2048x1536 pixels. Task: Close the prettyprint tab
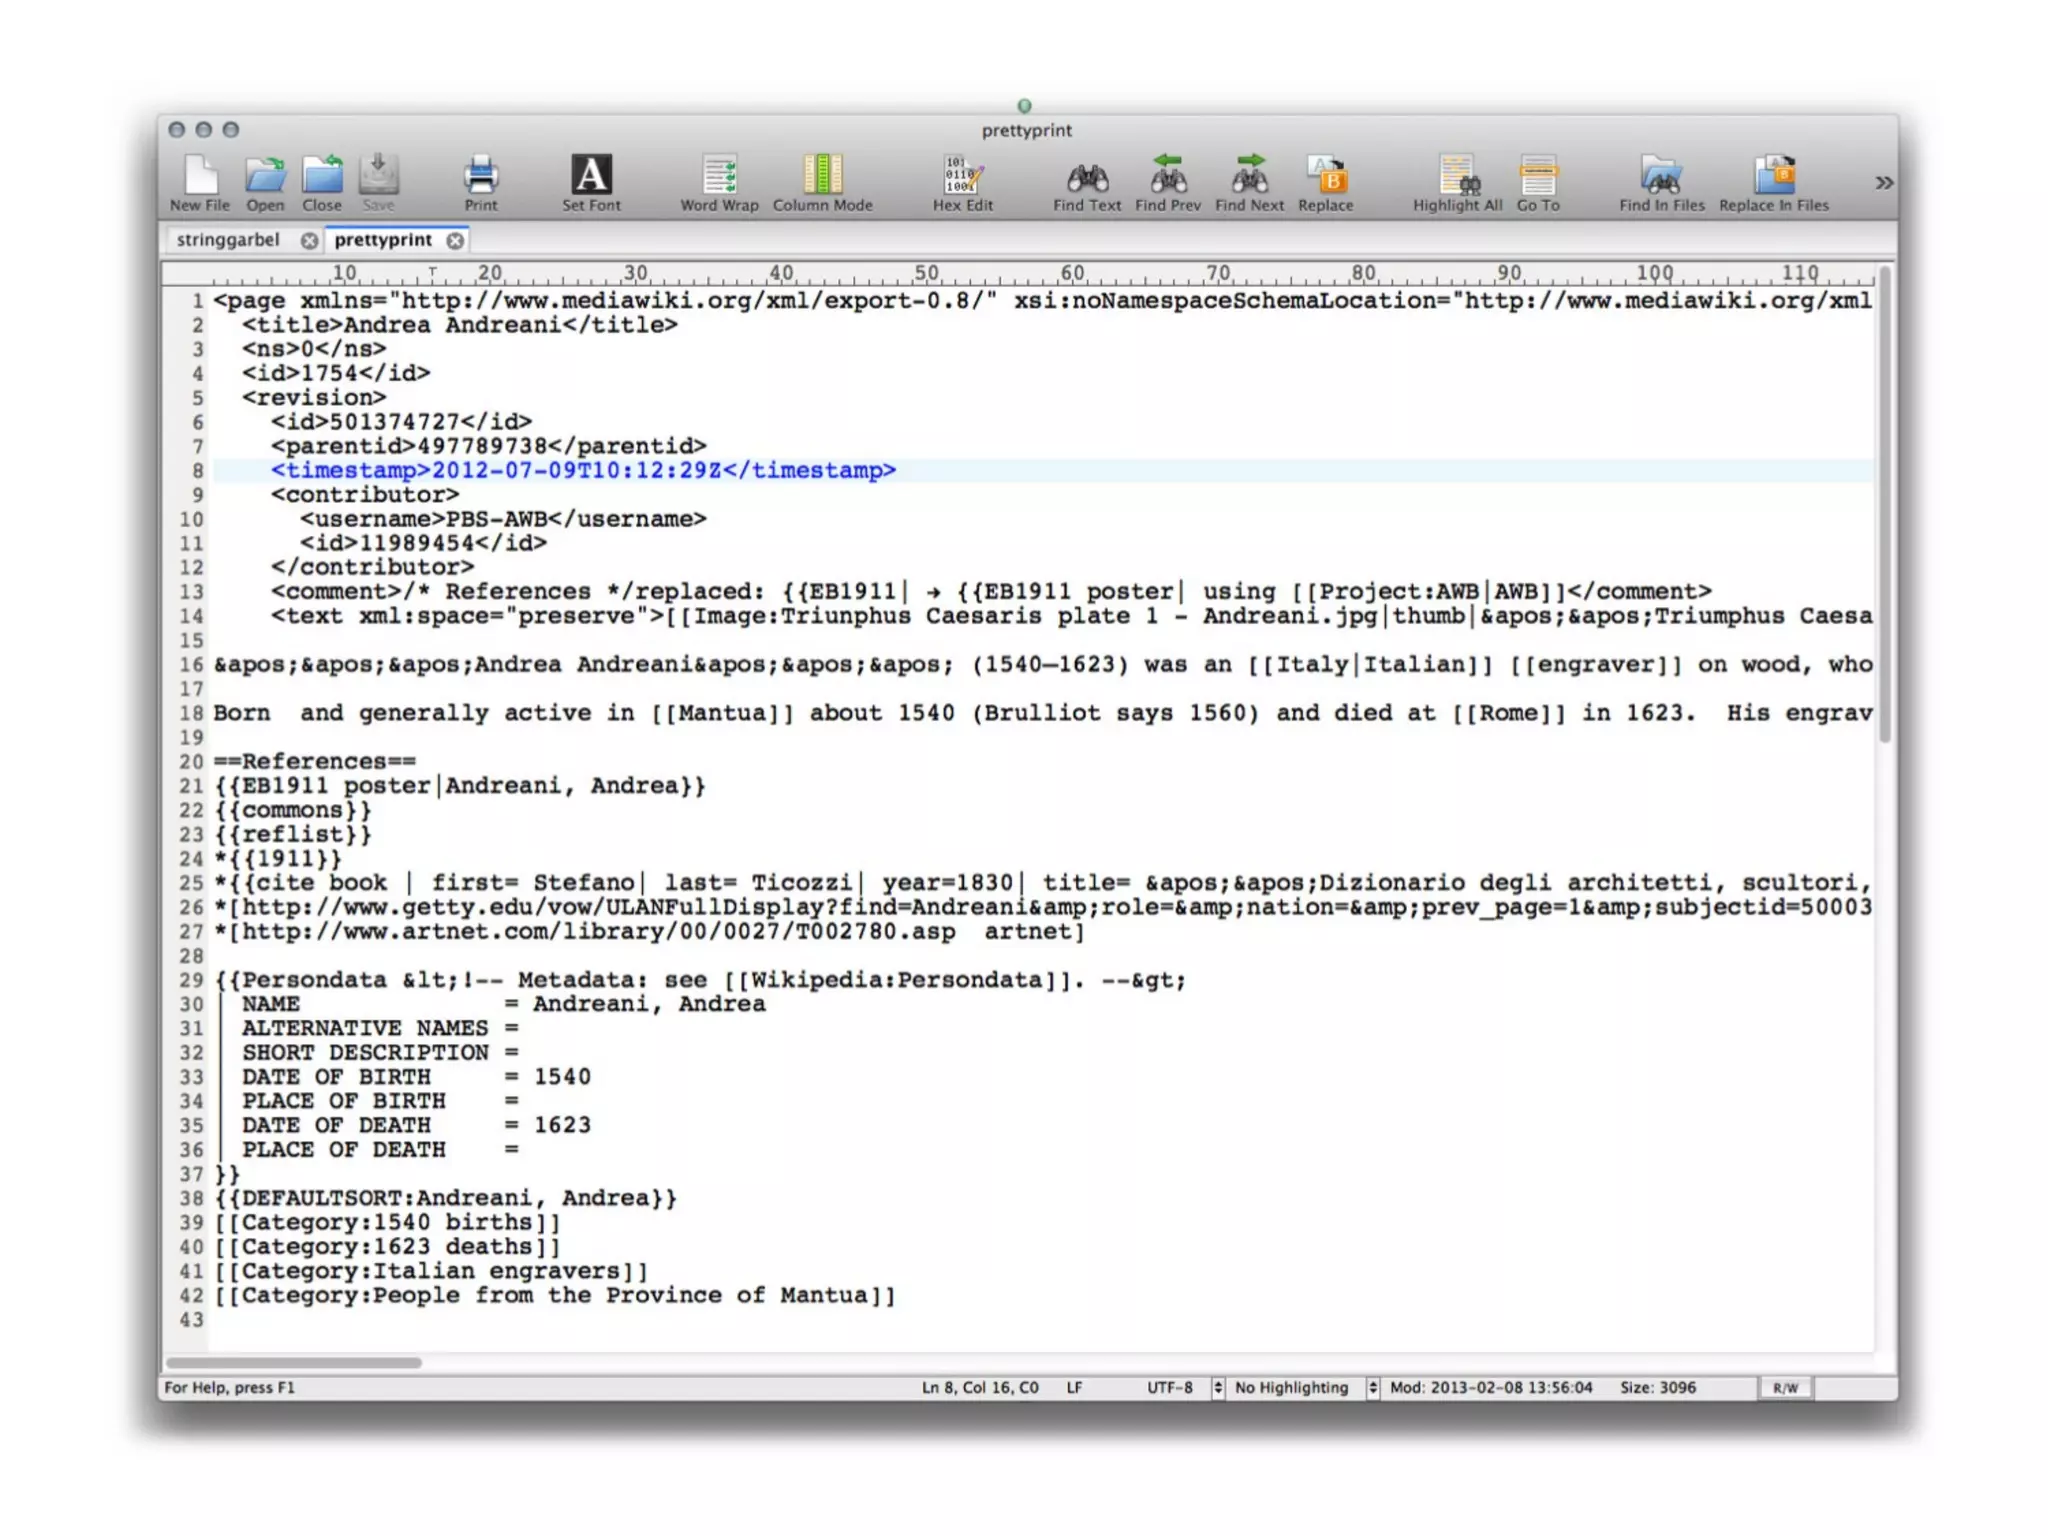tap(455, 241)
